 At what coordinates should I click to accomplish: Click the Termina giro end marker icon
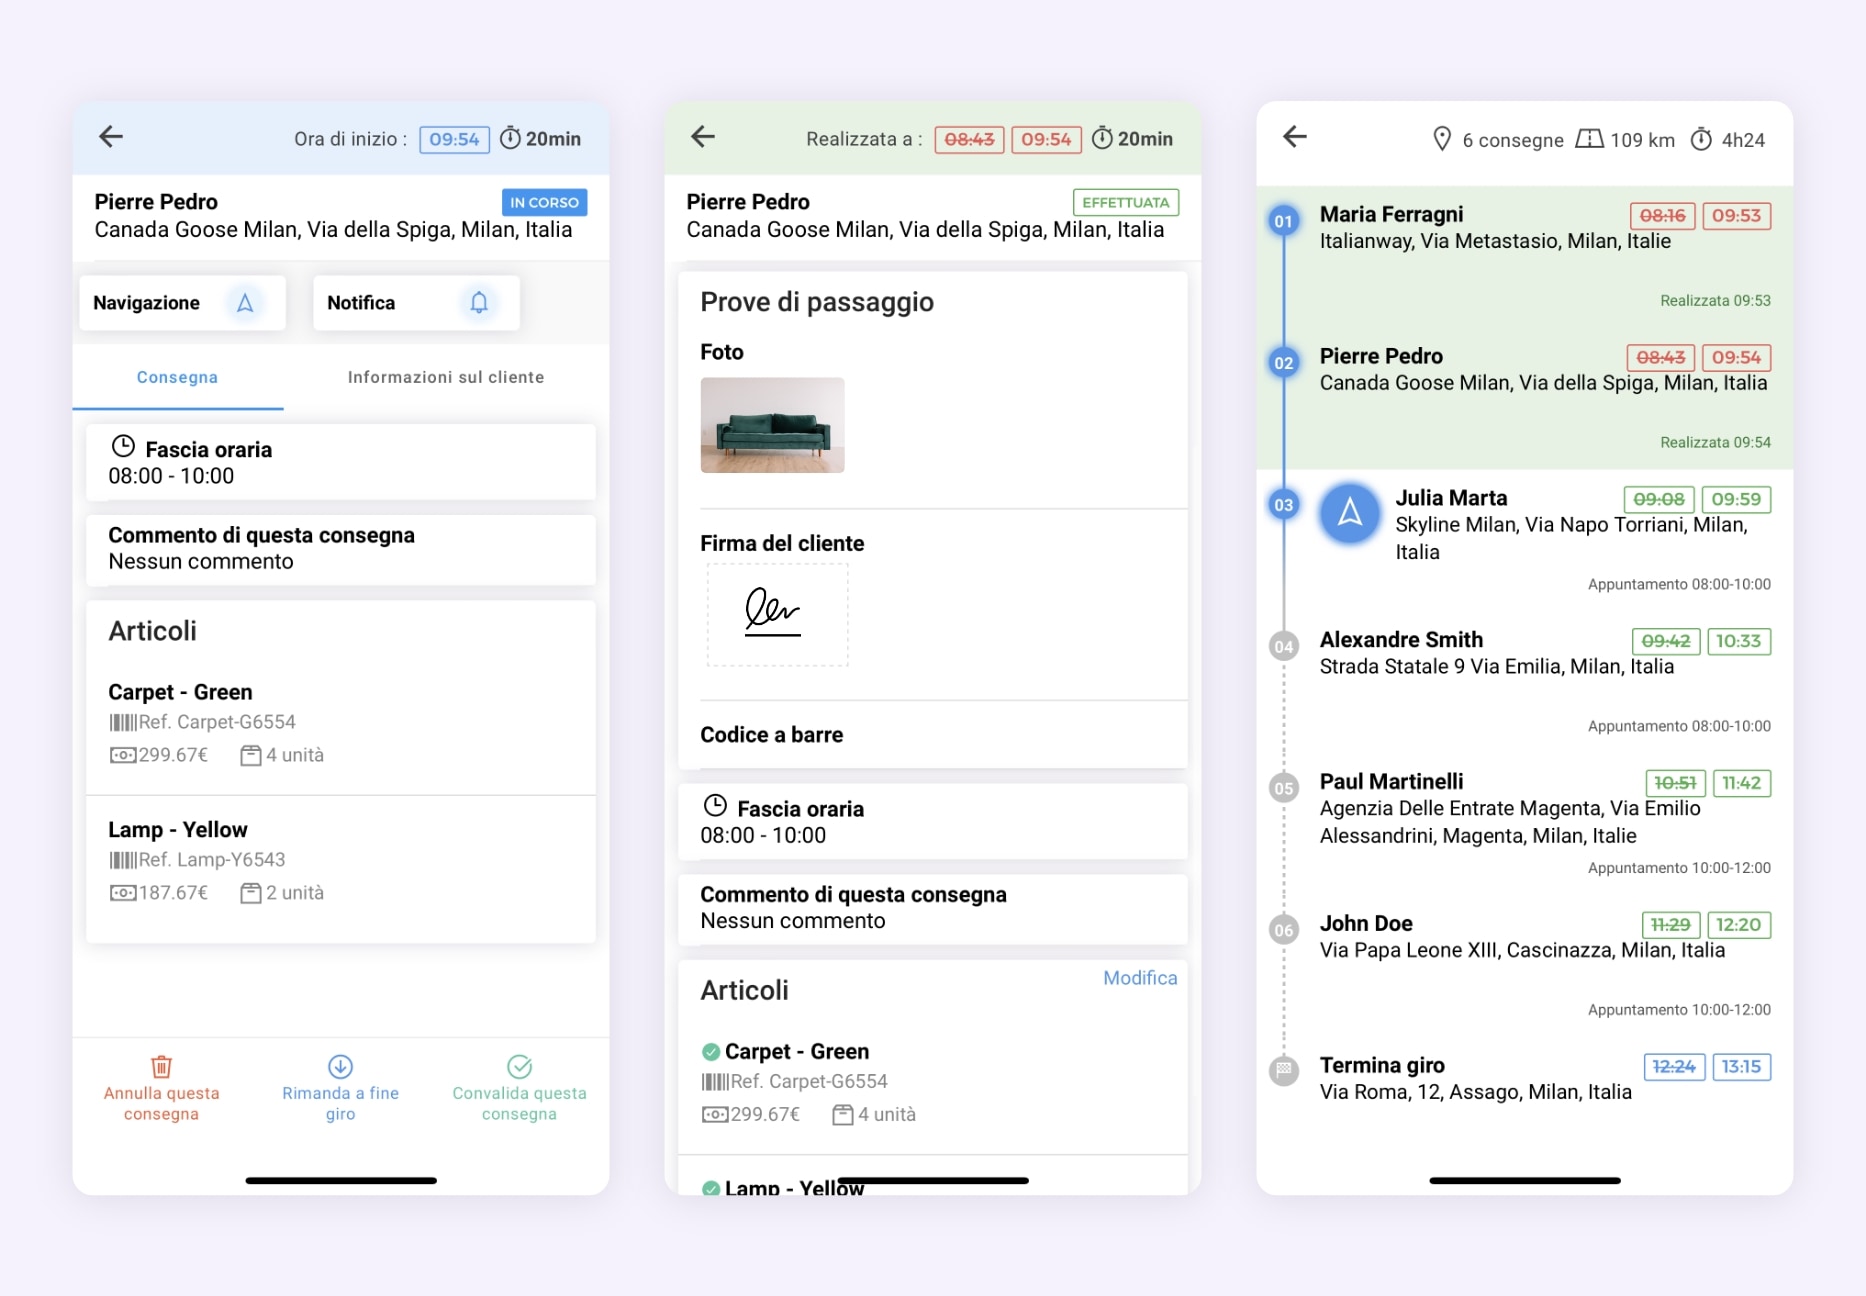pyautogui.click(x=1283, y=1070)
